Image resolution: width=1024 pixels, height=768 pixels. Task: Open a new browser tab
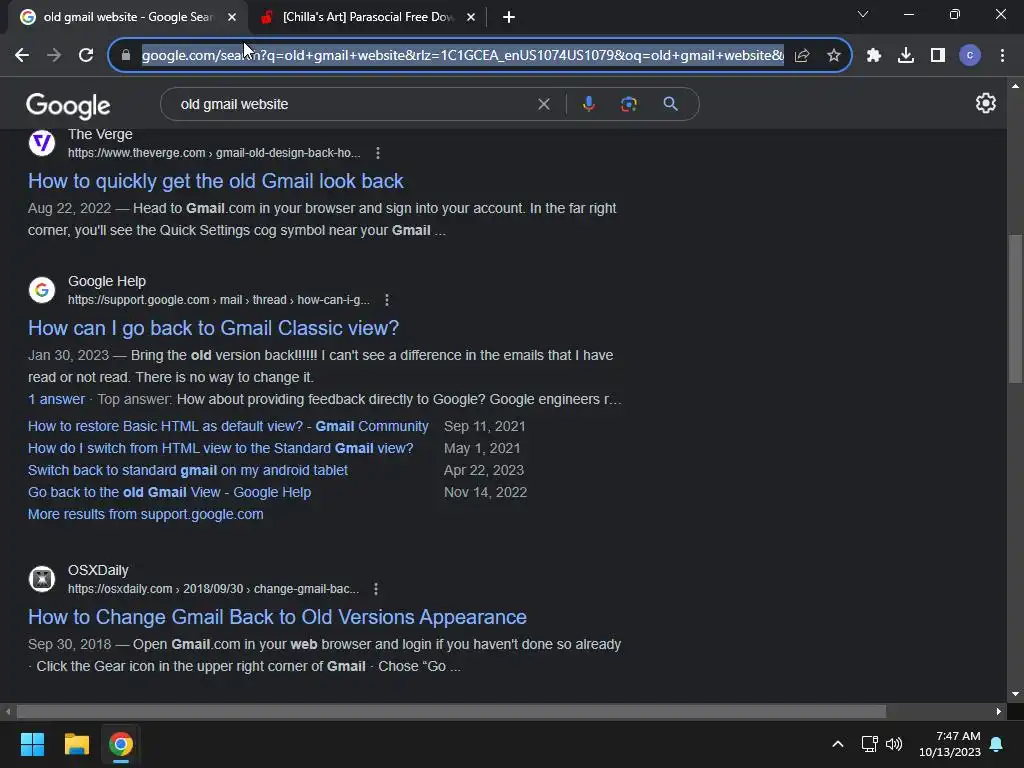coord(509,17)
